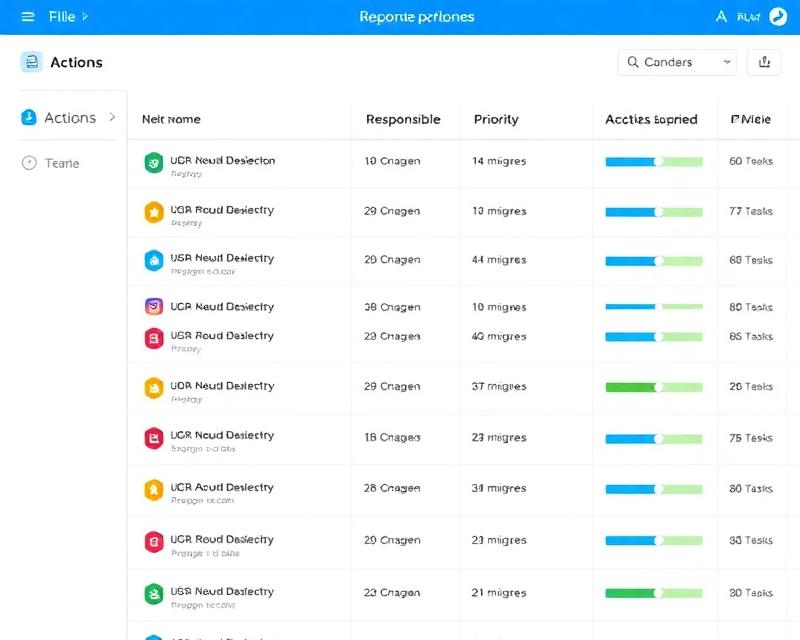Click the export icon button beside the search box
The image size is (800, 640).
pos(764,62)
